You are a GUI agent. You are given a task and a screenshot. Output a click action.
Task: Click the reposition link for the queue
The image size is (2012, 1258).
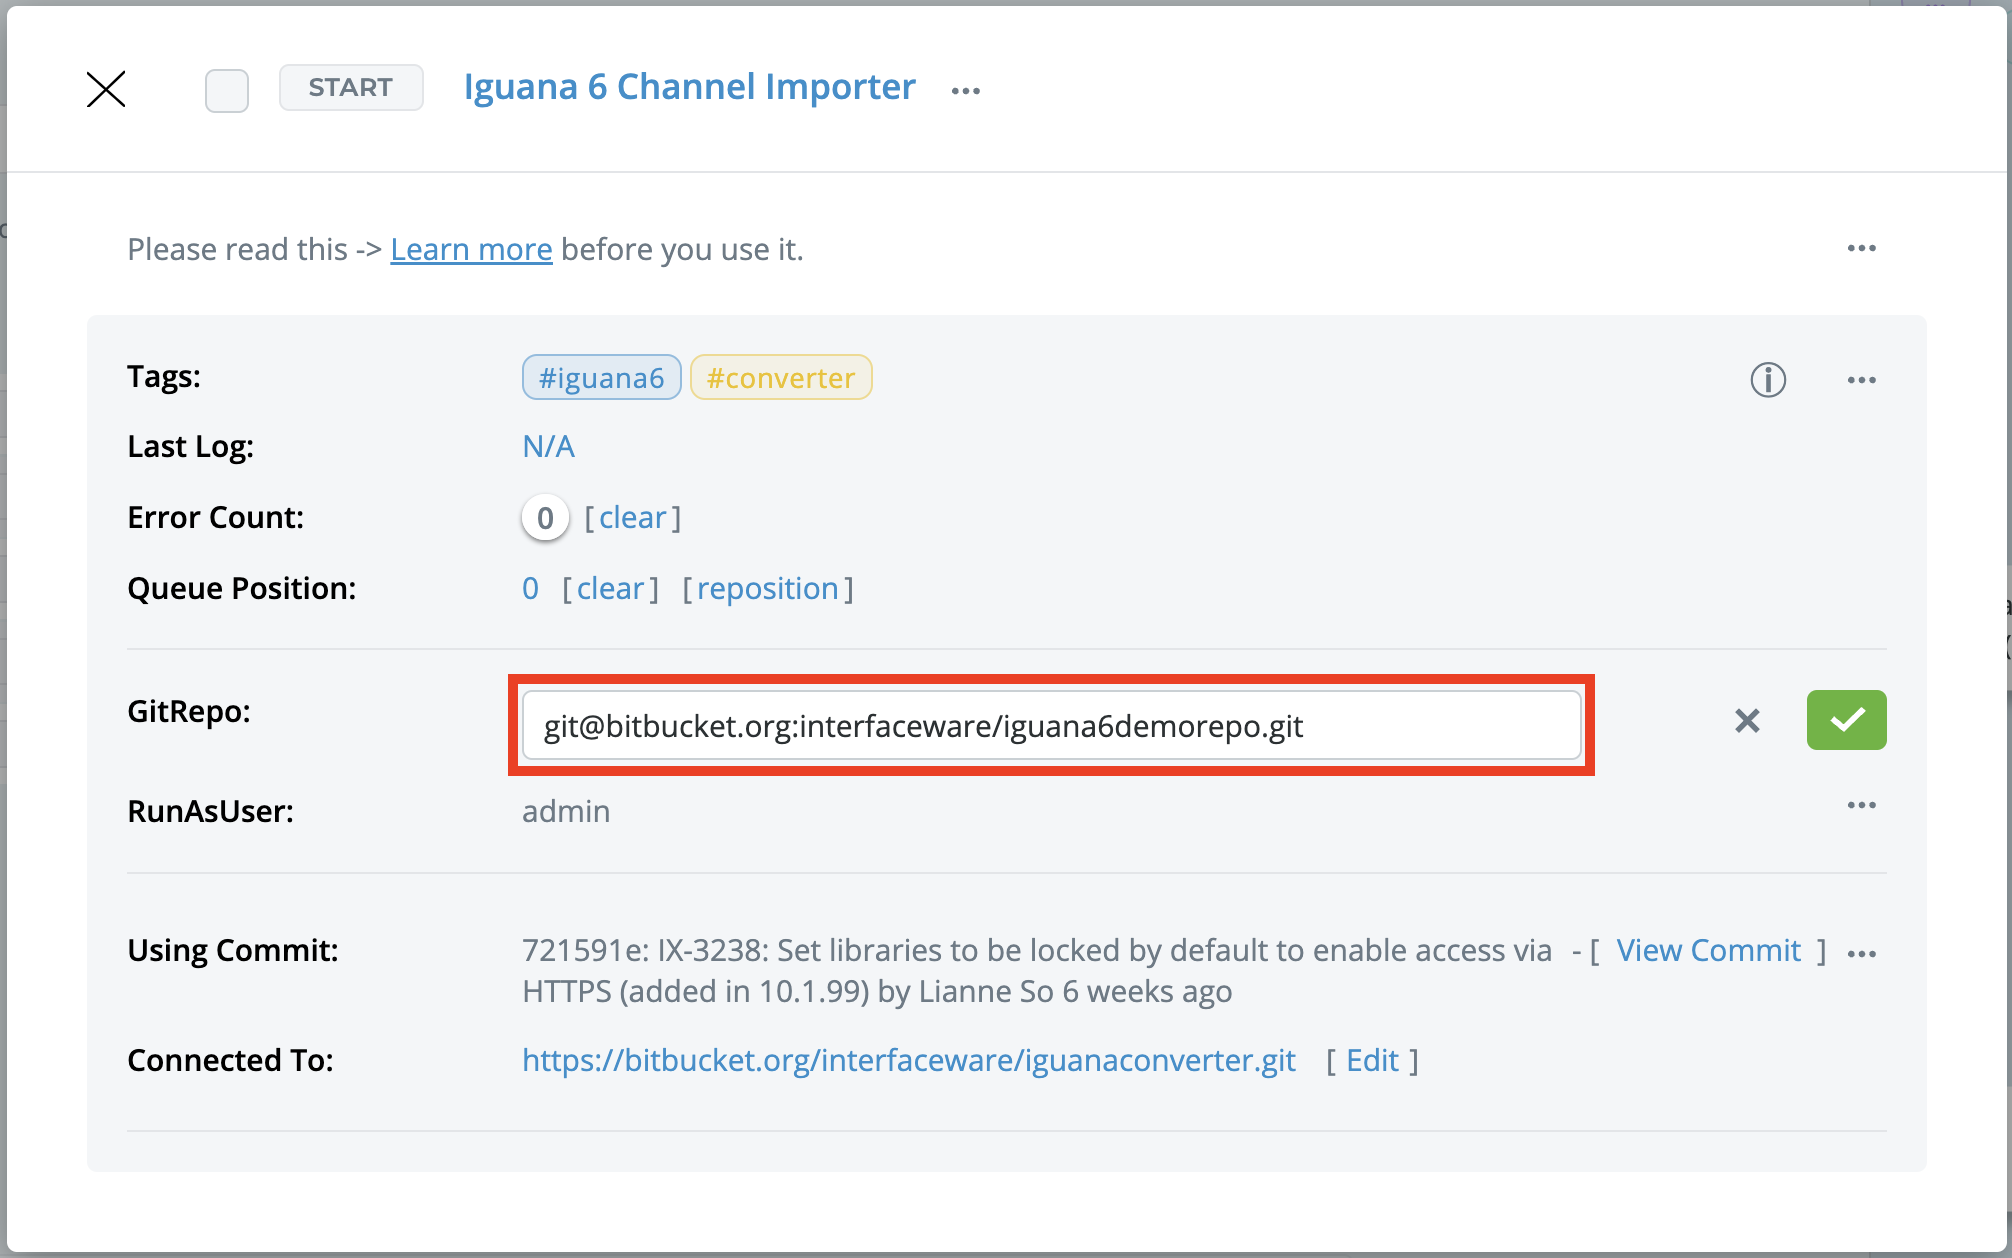point(767,589)
